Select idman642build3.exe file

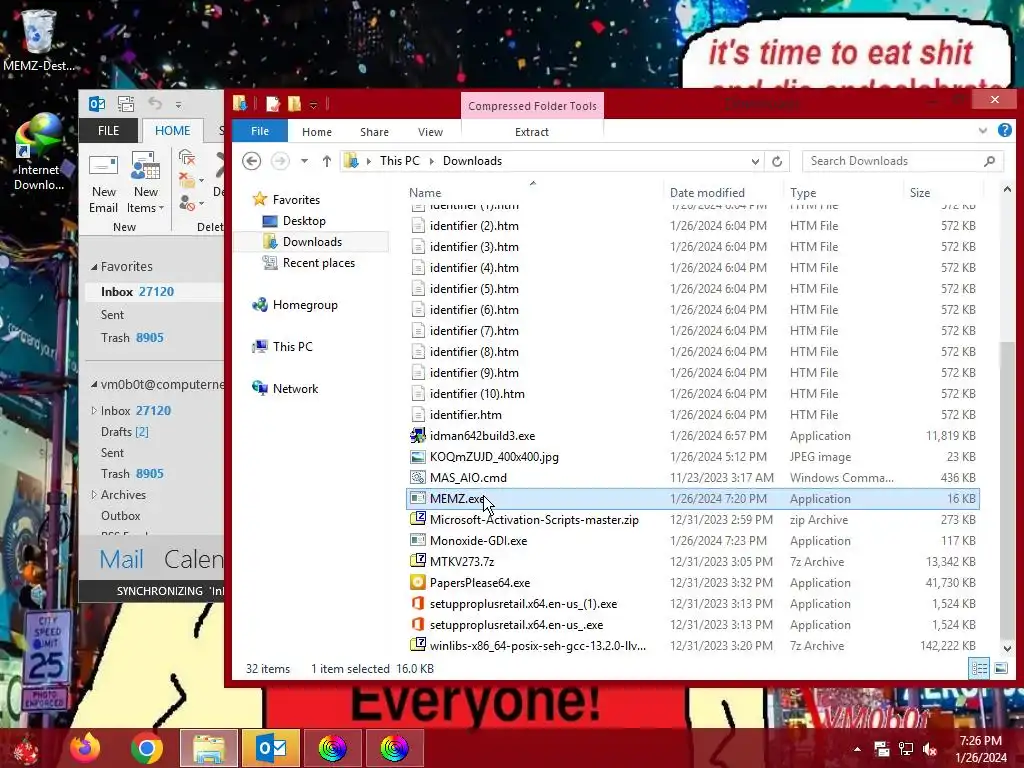pyautogui.click(x=482, y=436)
